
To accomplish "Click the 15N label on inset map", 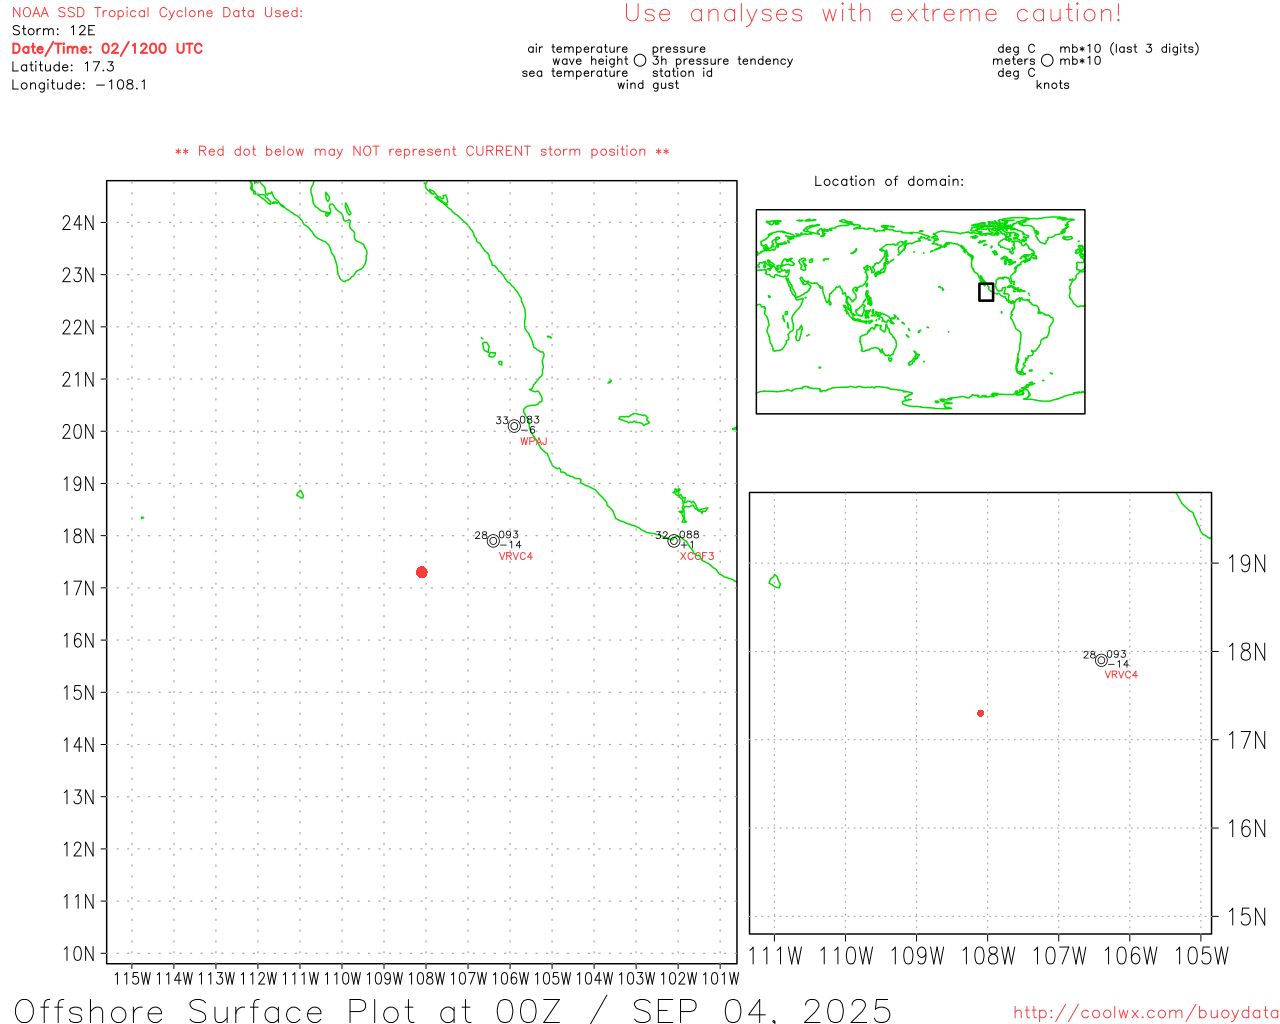I will click(x=1246, y=917).
